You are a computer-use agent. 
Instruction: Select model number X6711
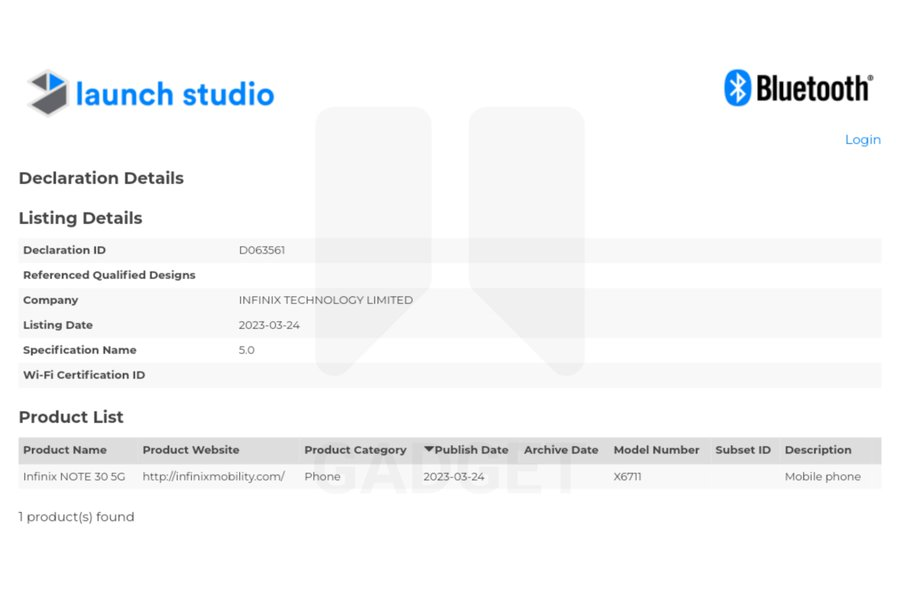click(x=627, y=477)
